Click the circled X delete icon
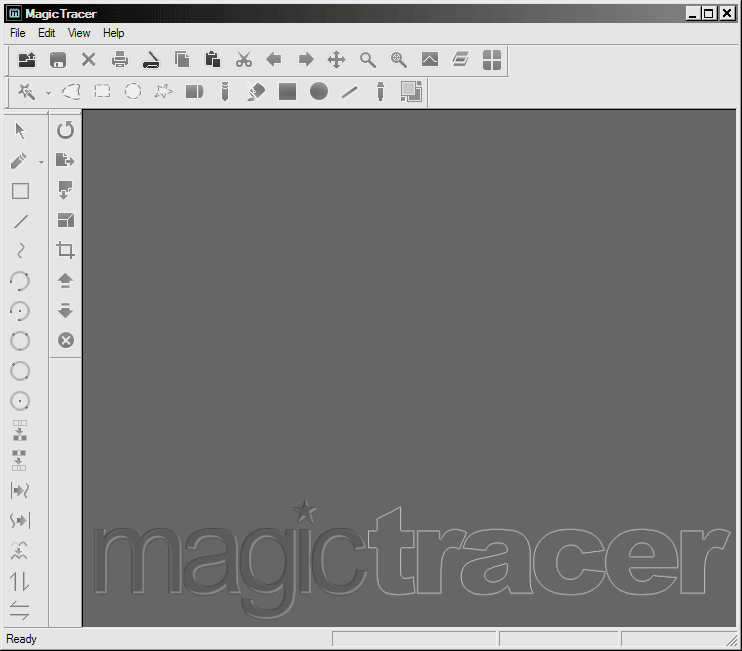 pos(66,340)
